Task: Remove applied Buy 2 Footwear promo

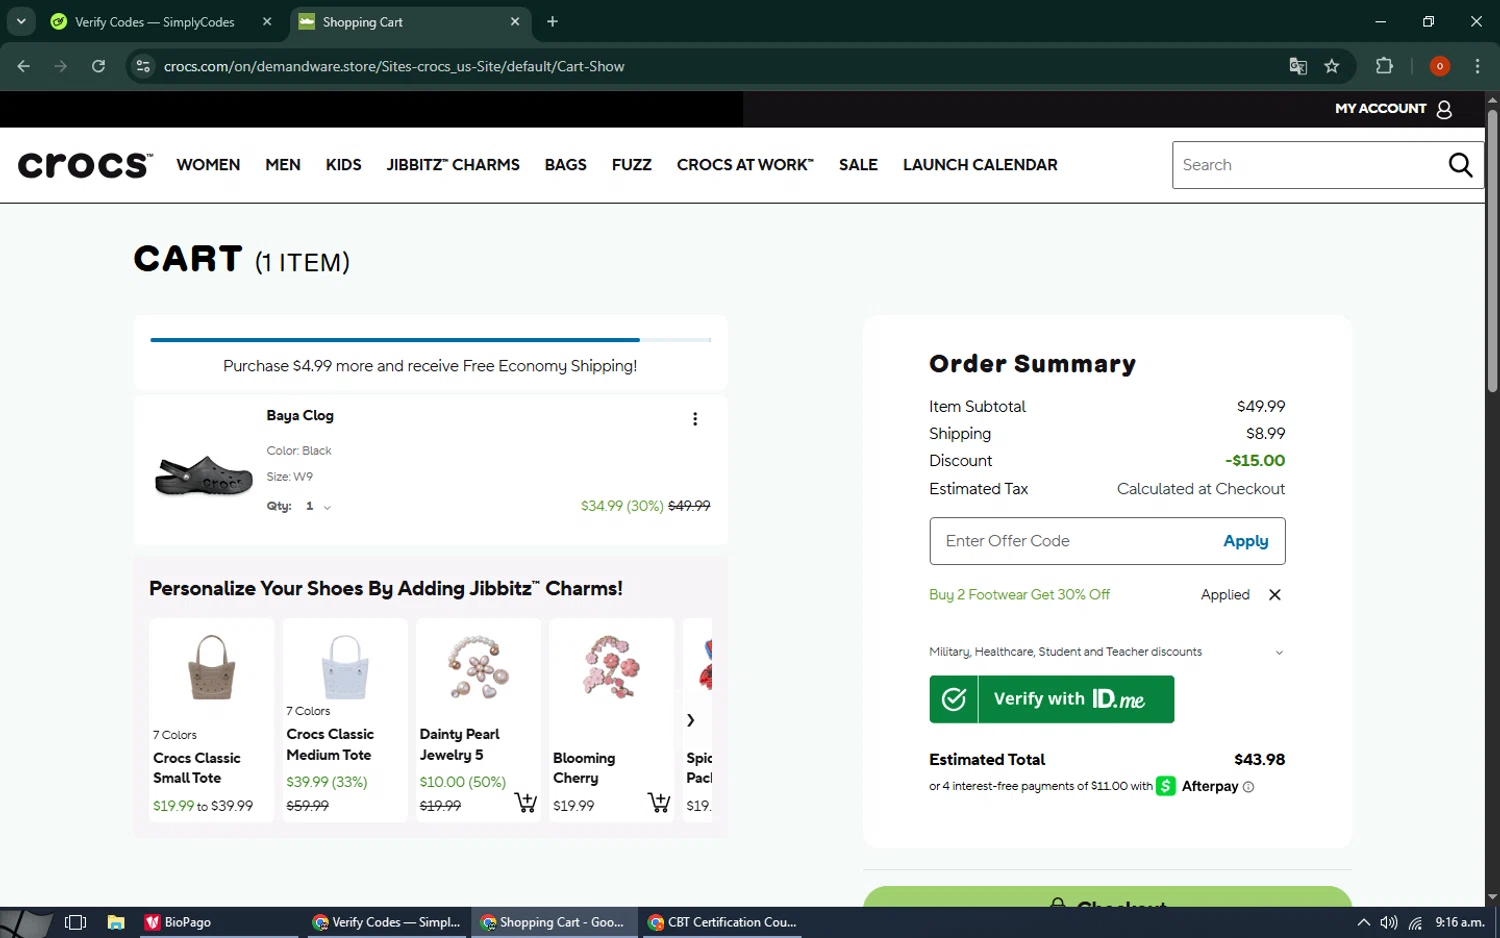Action: click(x=1274, y=595)
